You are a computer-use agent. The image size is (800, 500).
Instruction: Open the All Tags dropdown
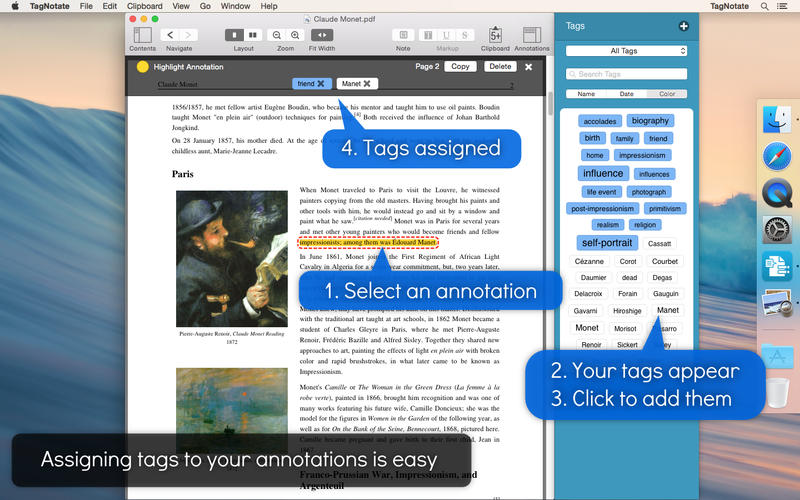[627, 51]
